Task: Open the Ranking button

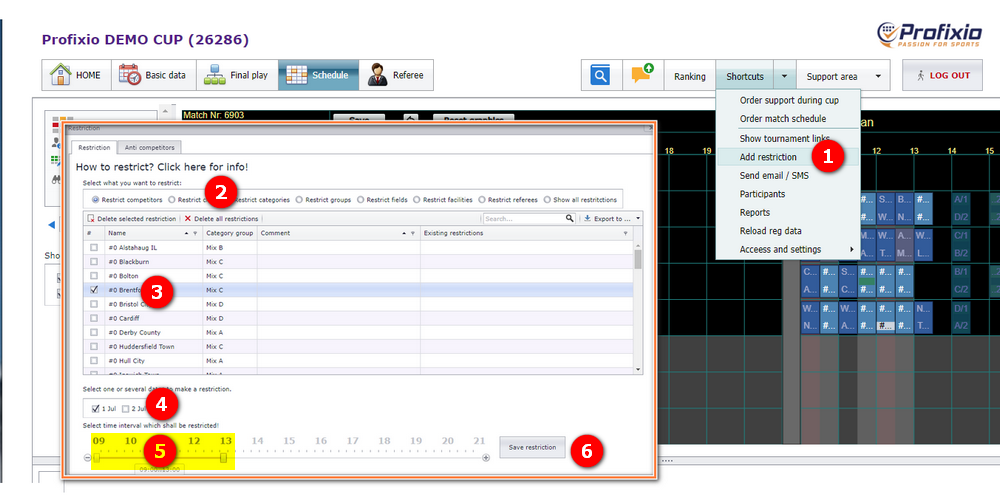Action: click(x=689, y=76)
